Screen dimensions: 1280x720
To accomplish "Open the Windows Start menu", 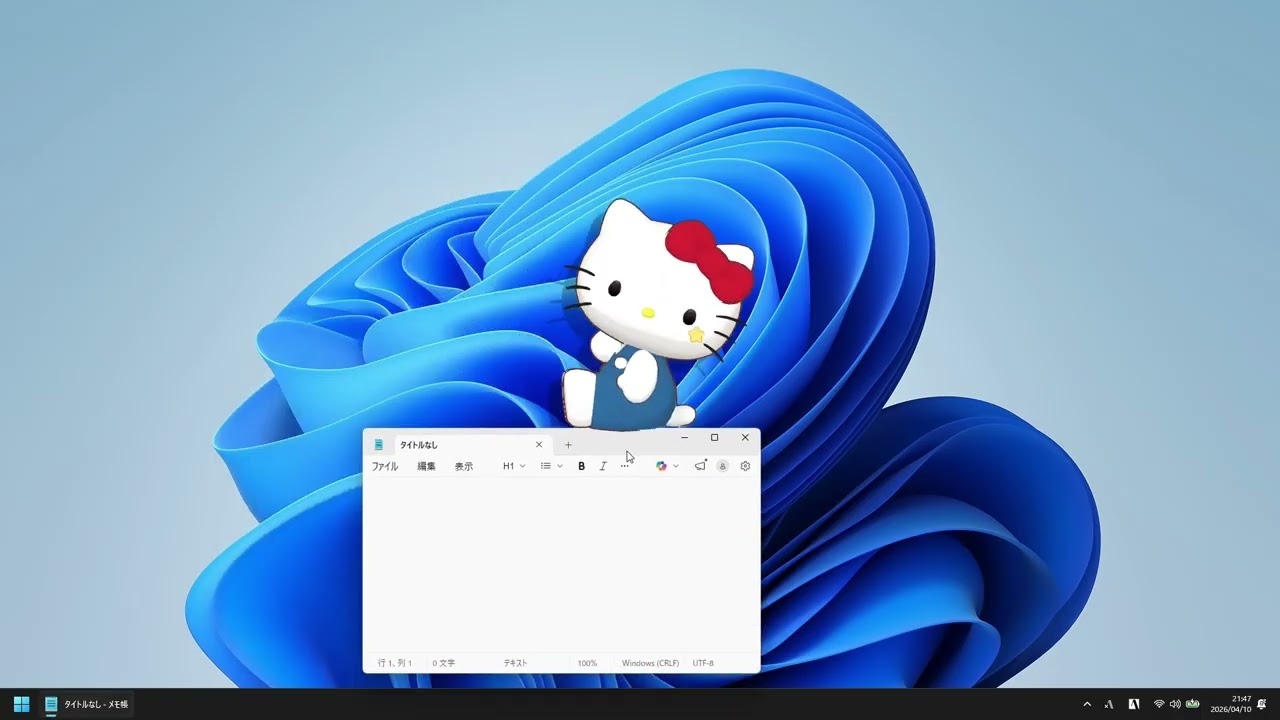I will tap(21, 704).
